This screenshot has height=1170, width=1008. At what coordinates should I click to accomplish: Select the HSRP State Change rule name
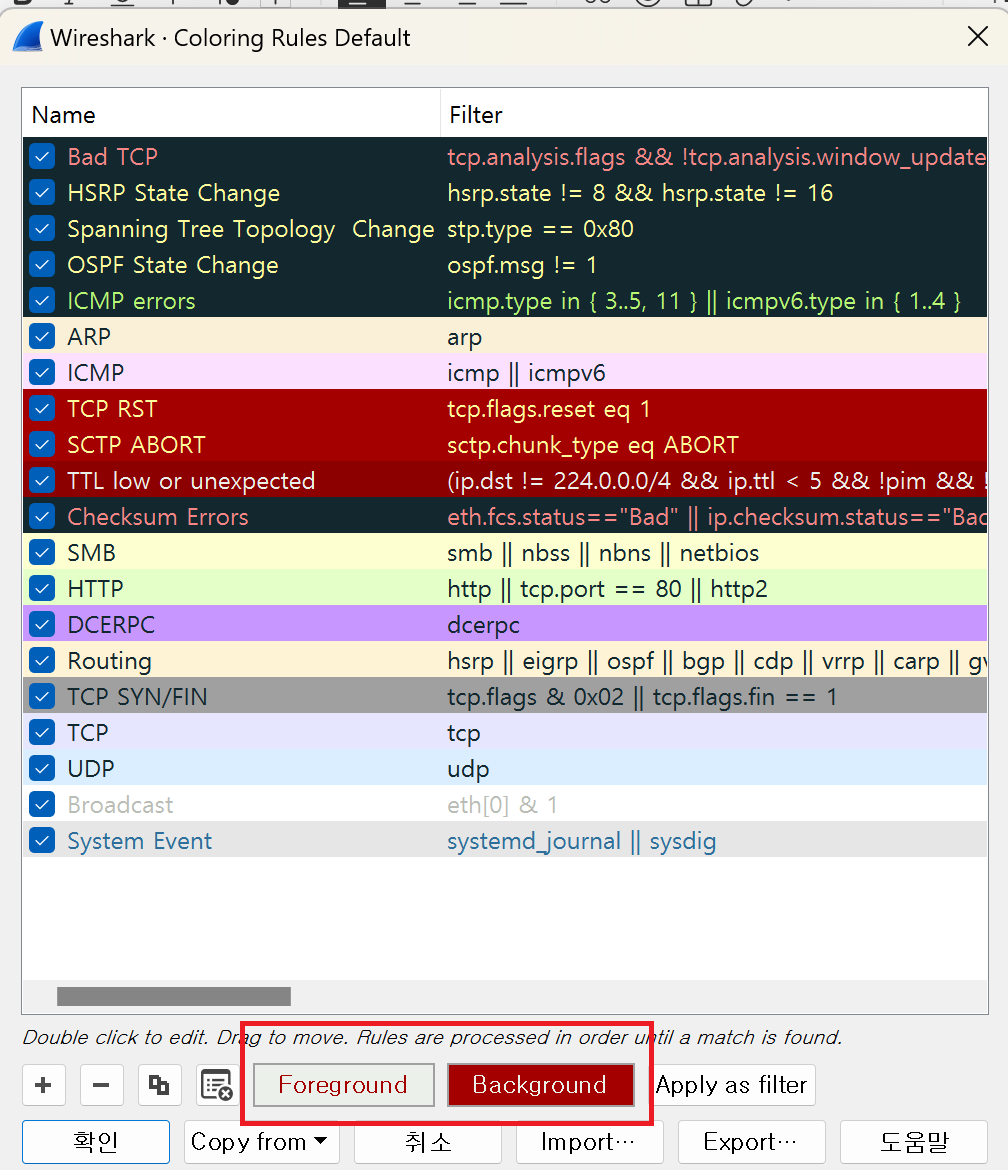click(x=174, y=193)
